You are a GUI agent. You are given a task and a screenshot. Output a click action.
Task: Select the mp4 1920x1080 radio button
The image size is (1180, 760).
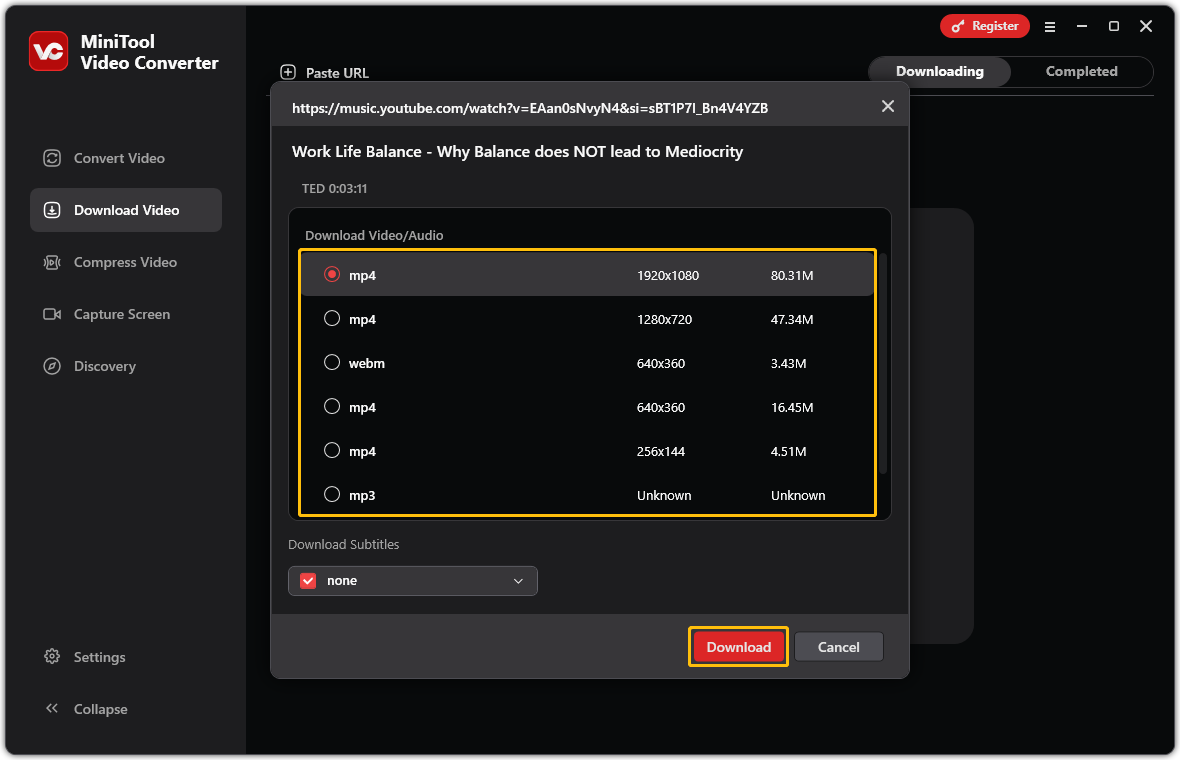click(x=332, y=274)
